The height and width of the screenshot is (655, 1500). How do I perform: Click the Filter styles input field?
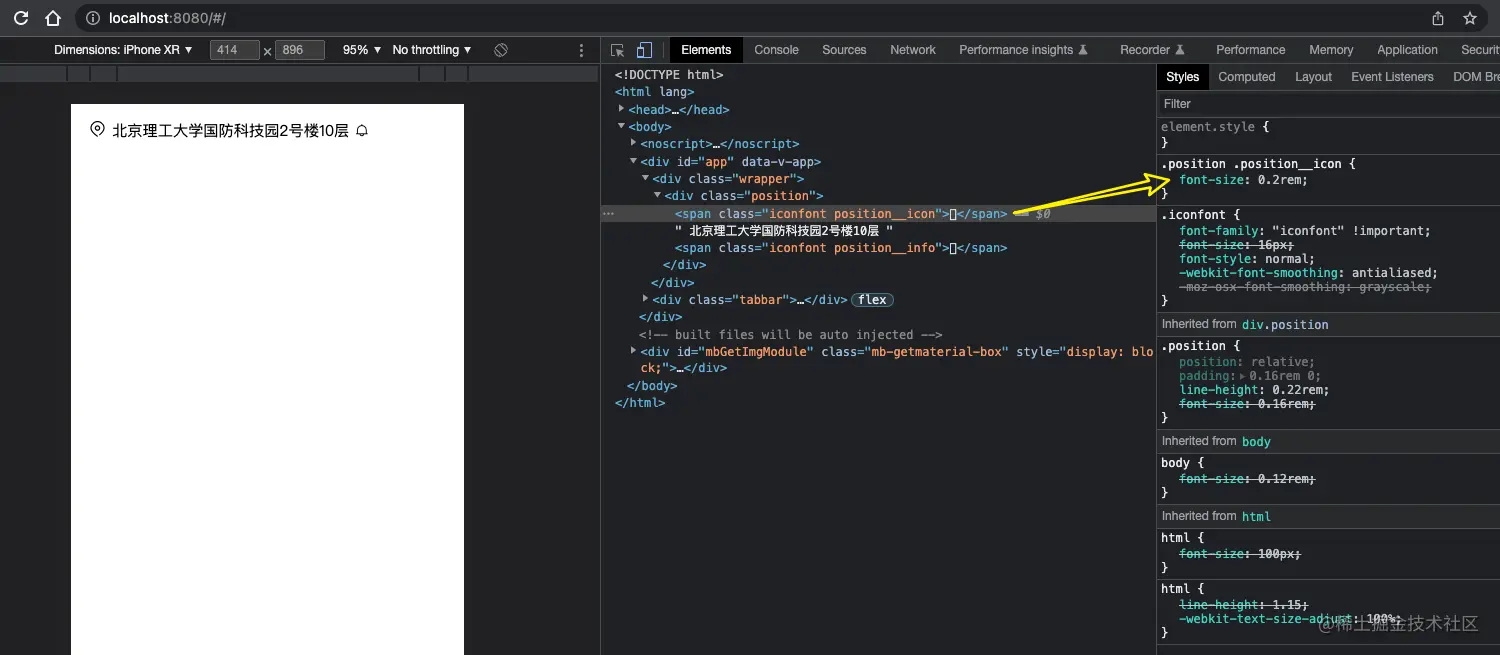coord(1328,104)
